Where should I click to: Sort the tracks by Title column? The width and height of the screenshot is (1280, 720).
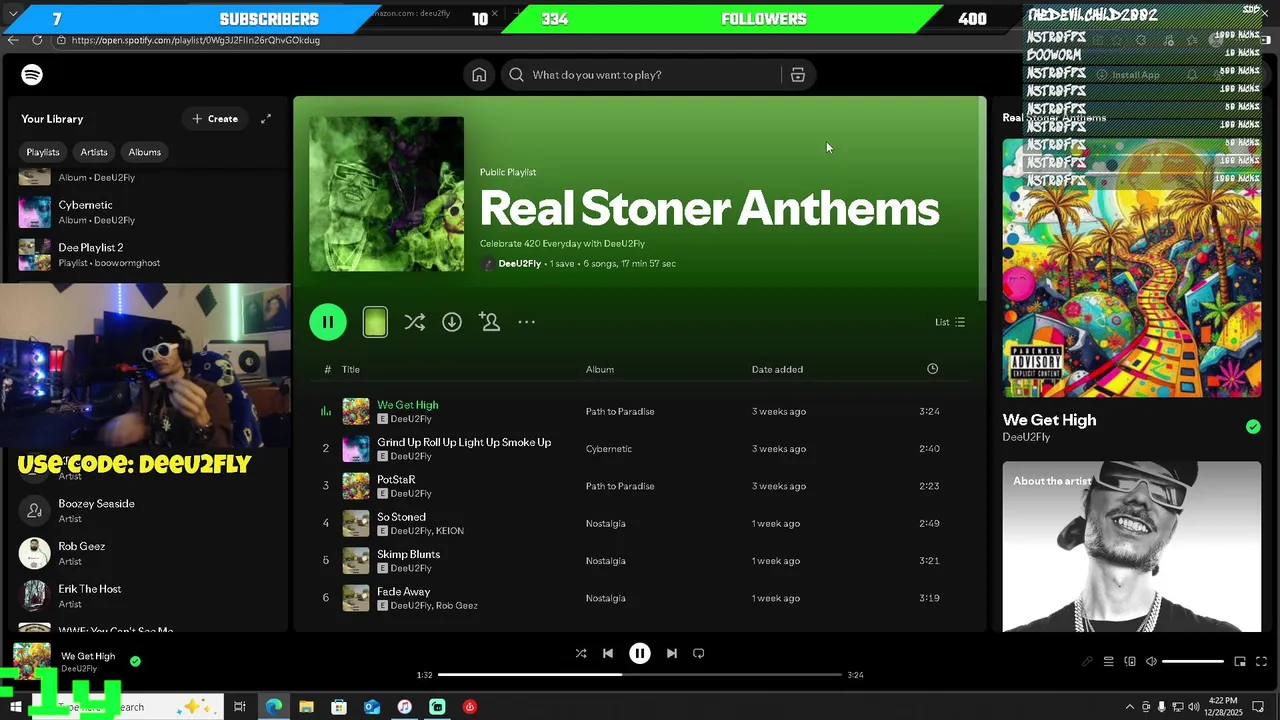(351, 370)
